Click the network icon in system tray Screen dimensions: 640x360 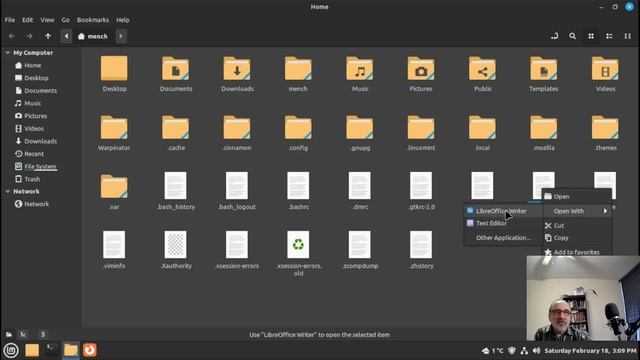pyautogui.click(x=524, y=351)
